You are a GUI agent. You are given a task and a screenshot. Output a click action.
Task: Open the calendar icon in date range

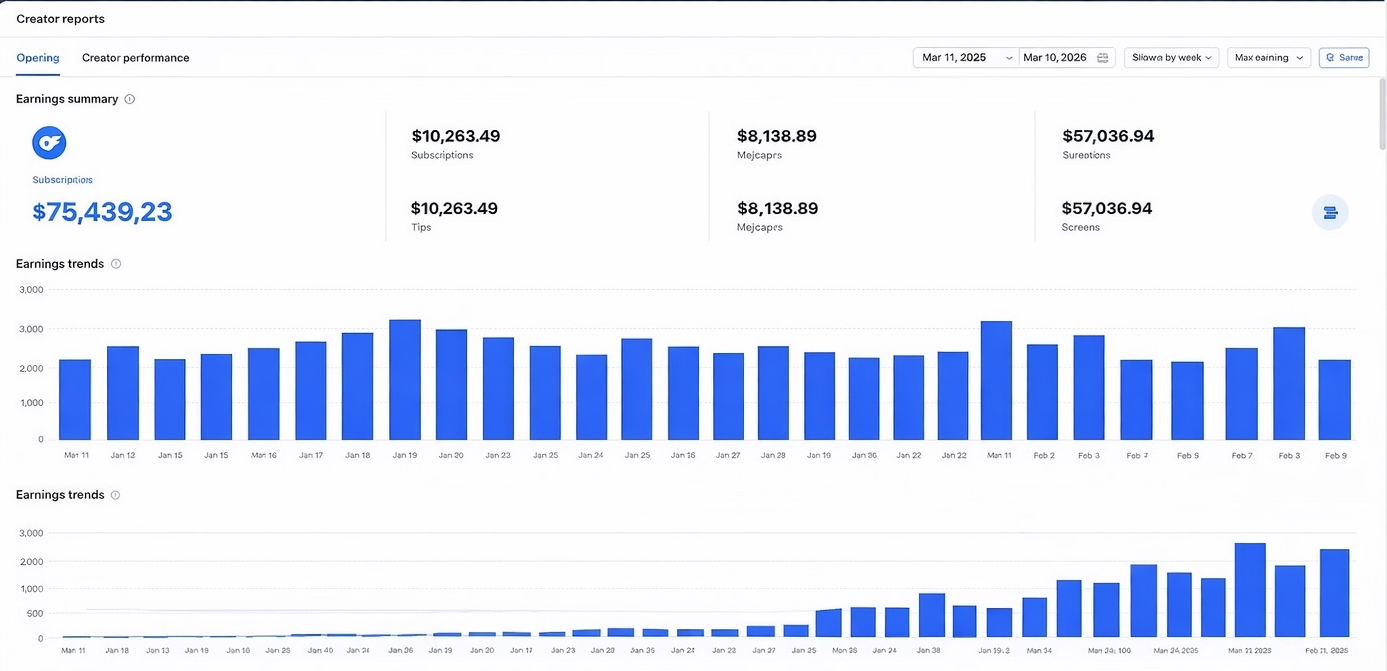point(1102,58)
